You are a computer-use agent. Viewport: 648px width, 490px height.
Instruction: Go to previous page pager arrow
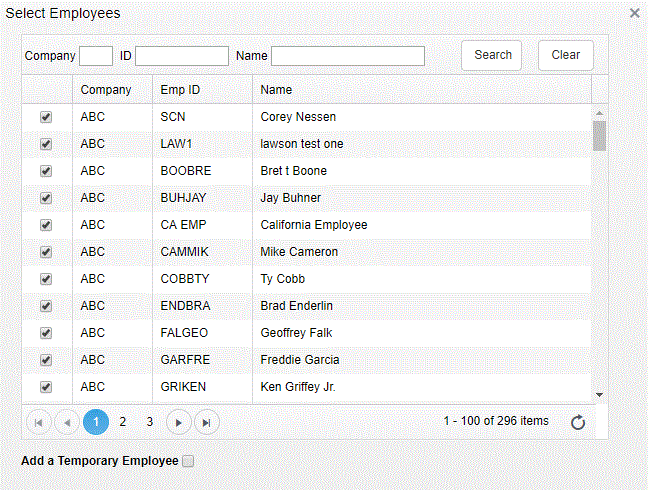point(67,422)
